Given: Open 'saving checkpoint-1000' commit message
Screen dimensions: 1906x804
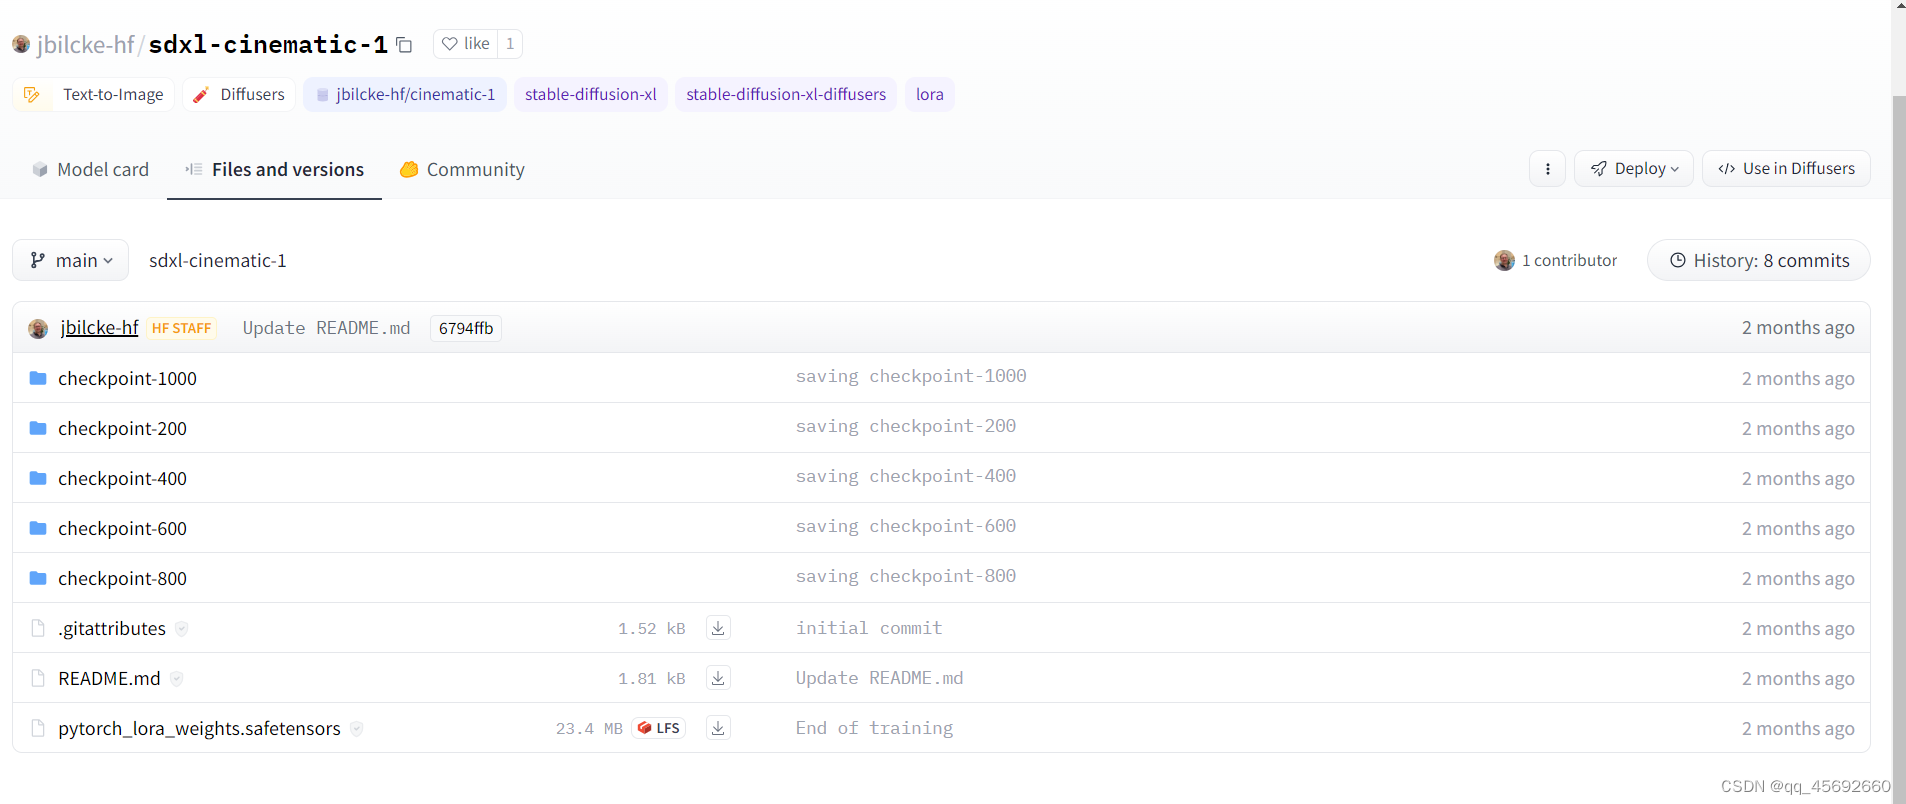Looking at the screenshot, I should point(911,376).
